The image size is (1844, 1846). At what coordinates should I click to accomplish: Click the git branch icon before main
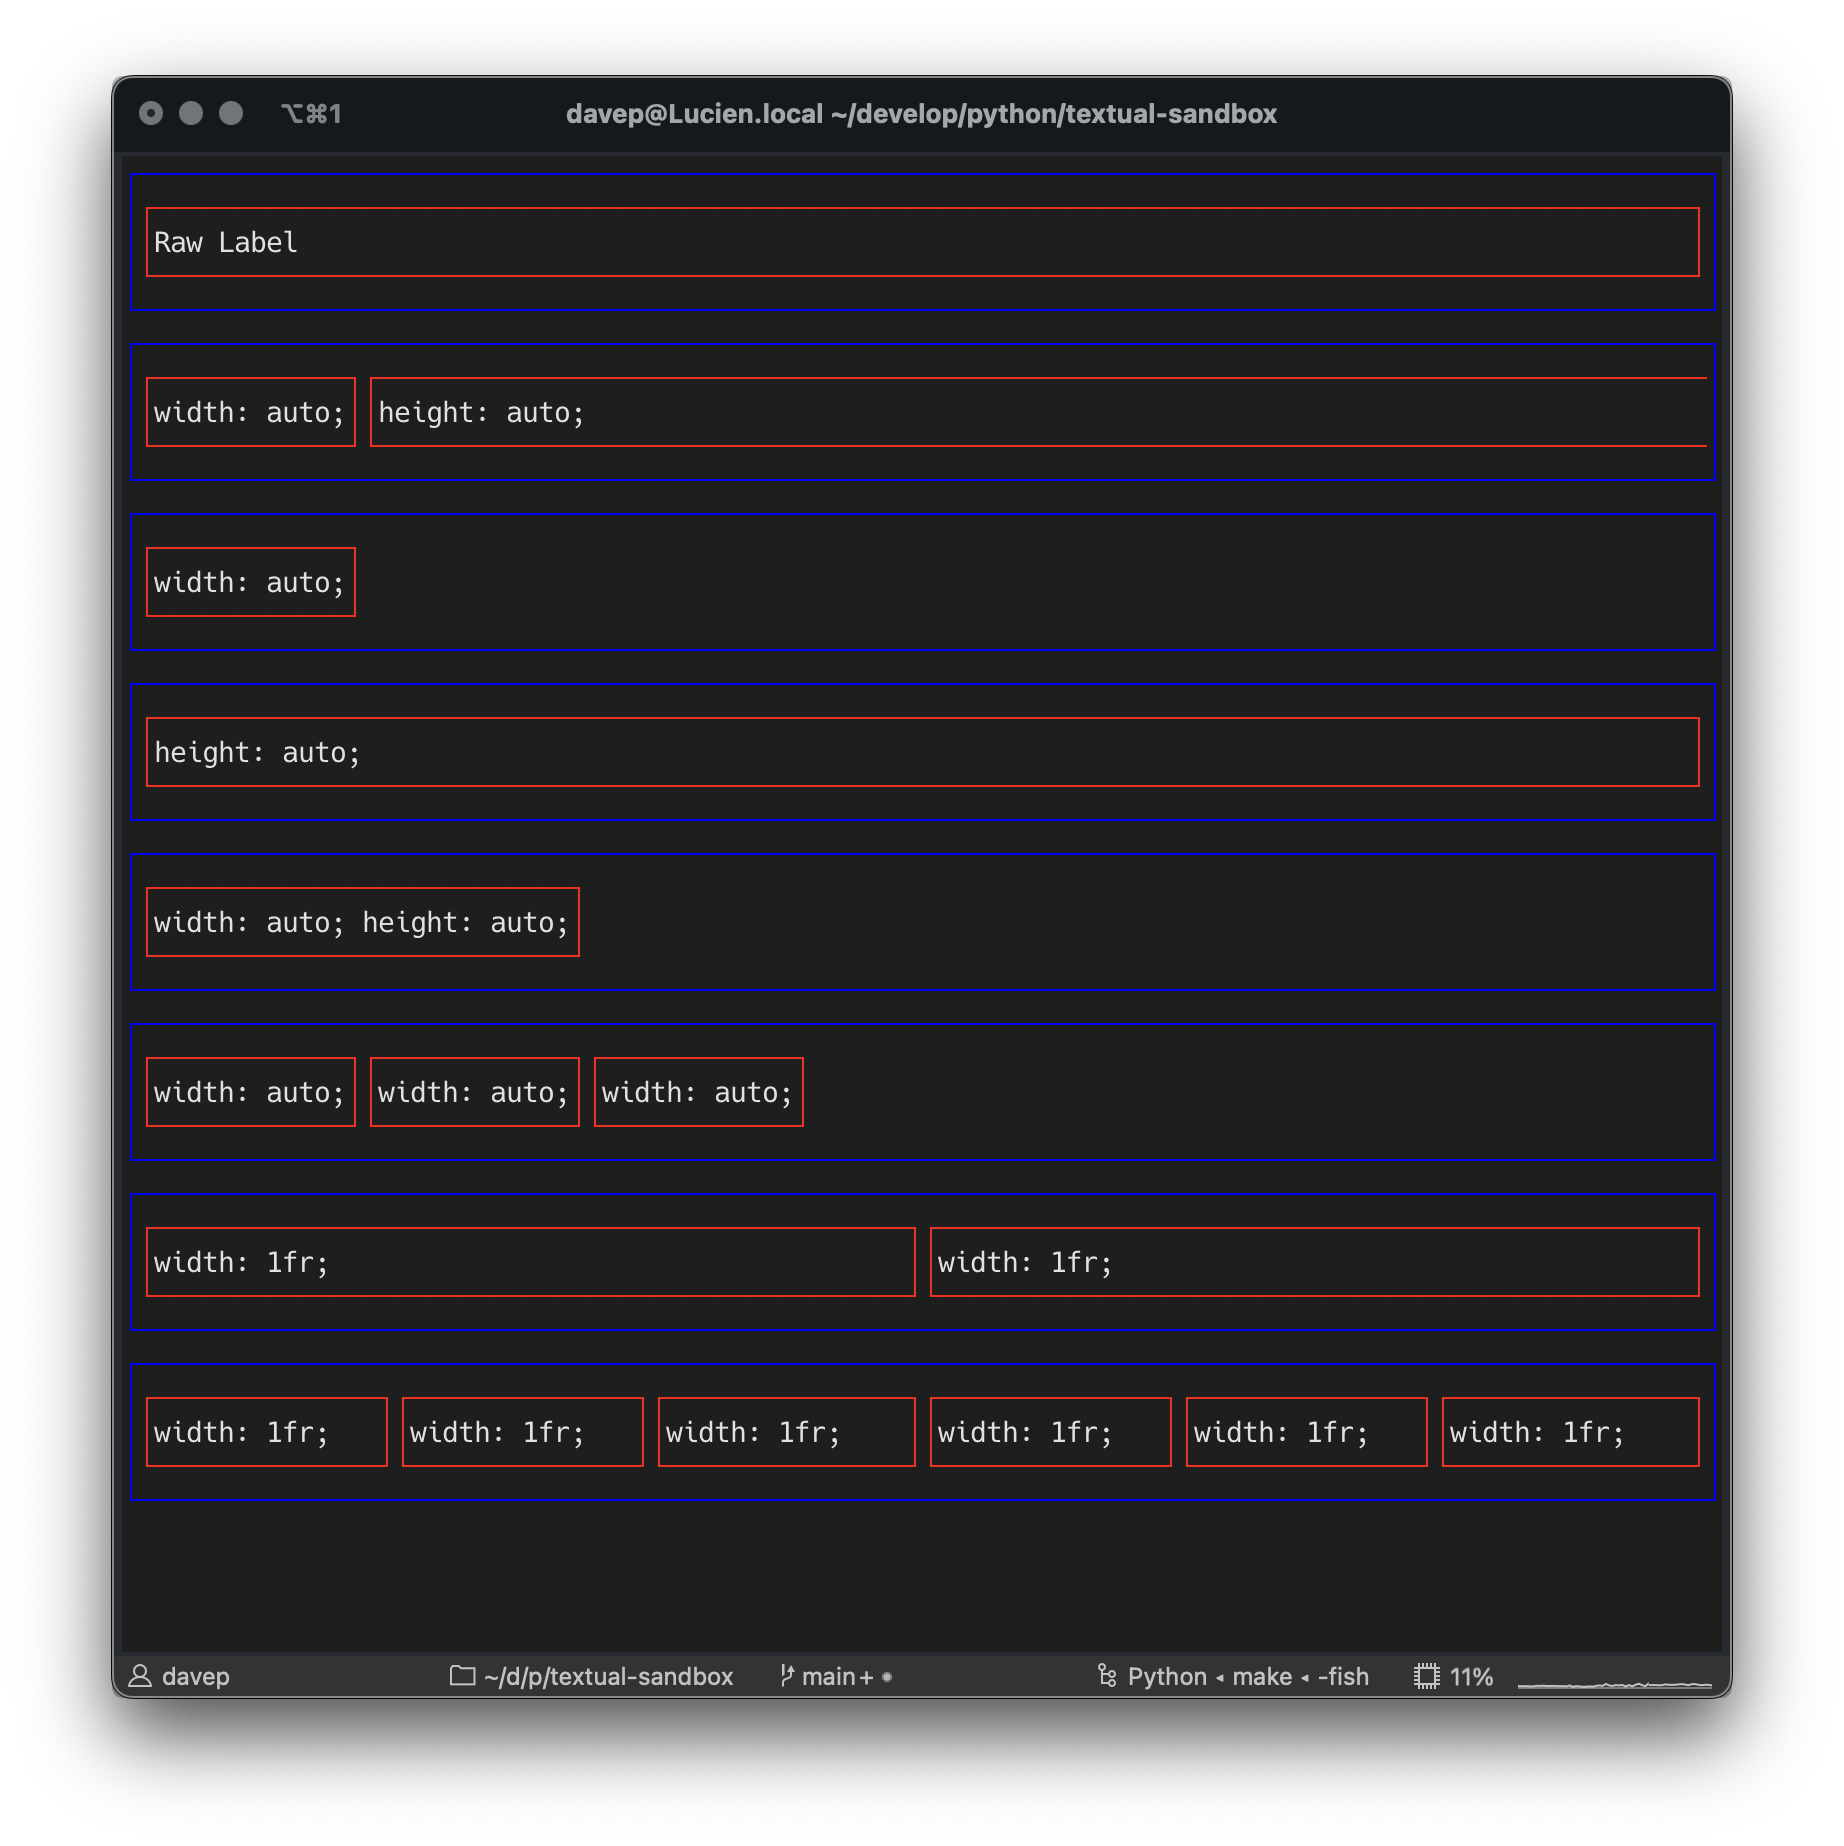pos(787,1675)
